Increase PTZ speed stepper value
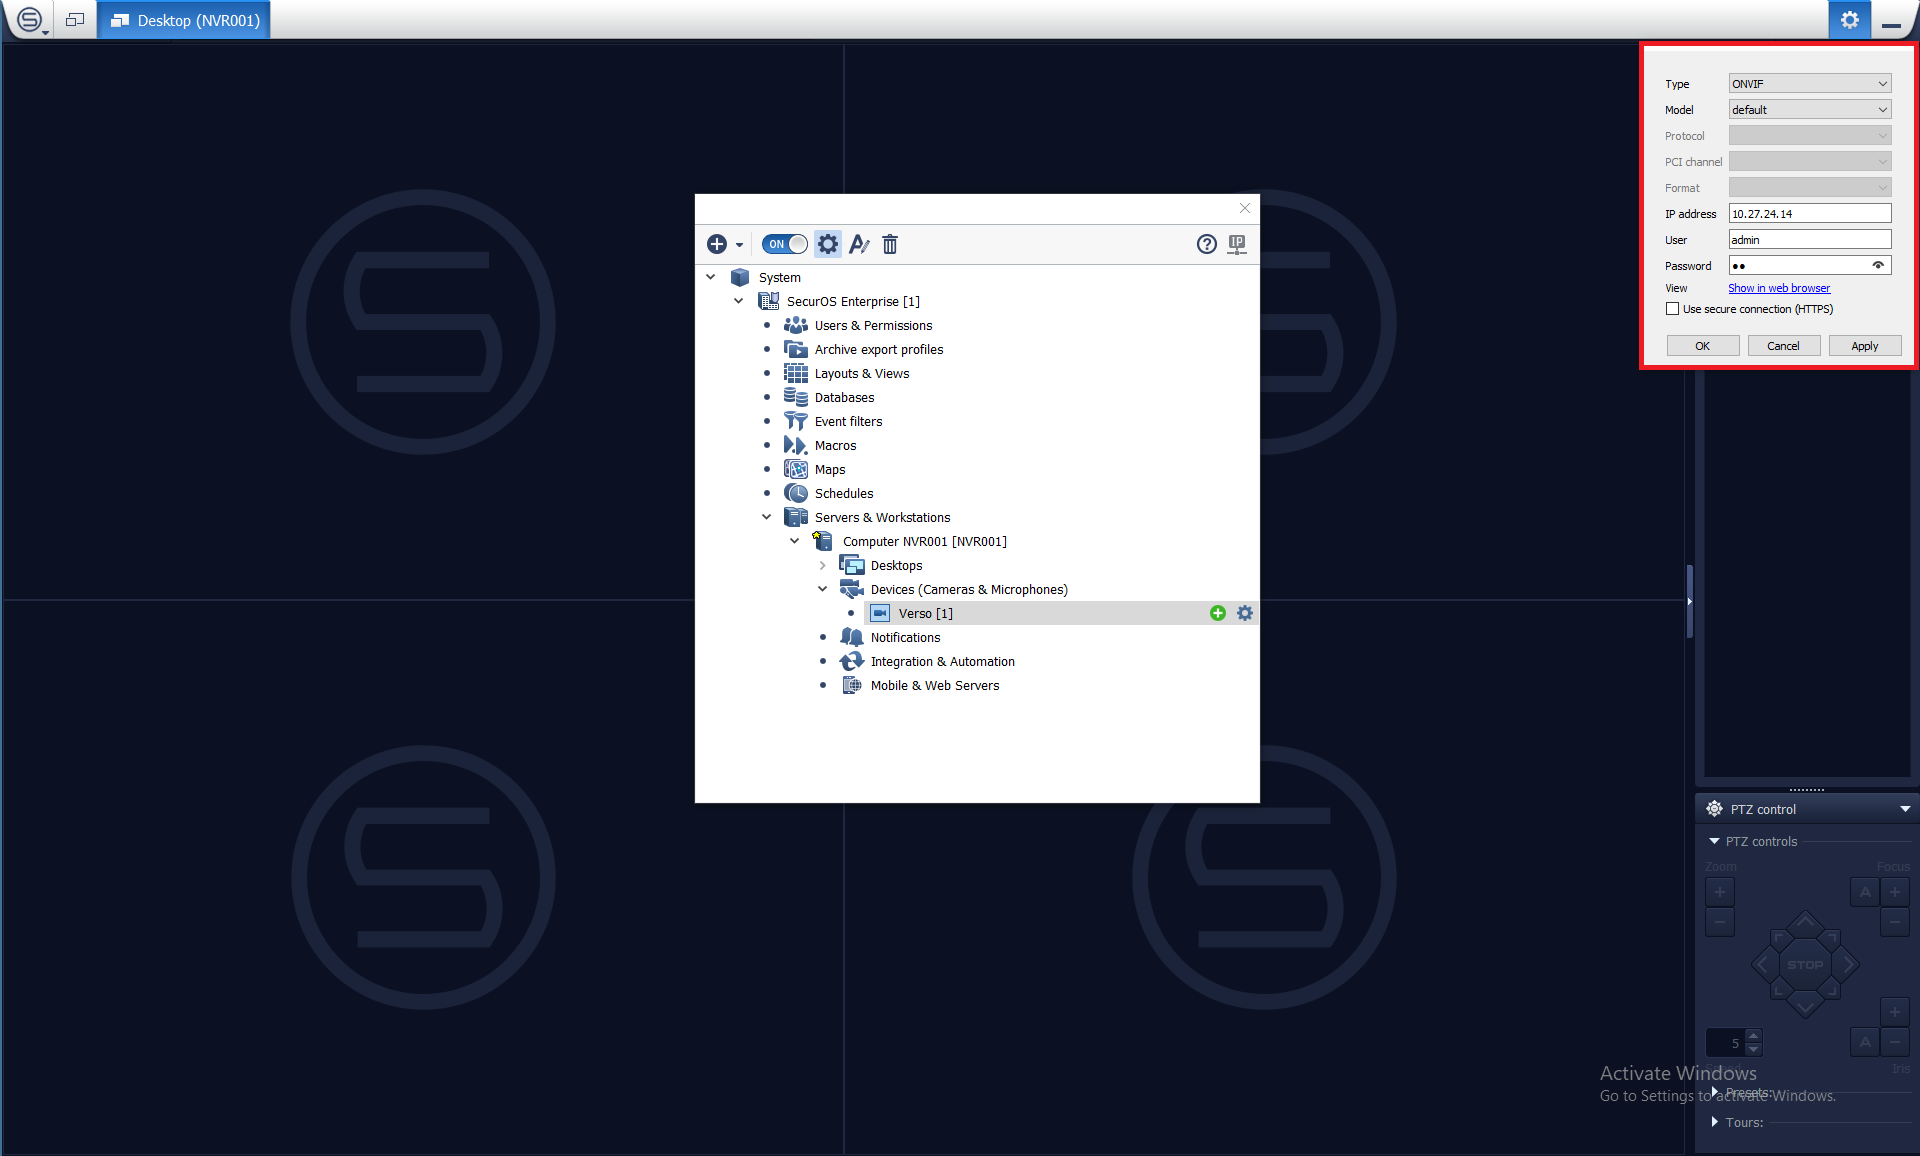This screenshot has height=1156, width=1920. click(1753, 1036)
